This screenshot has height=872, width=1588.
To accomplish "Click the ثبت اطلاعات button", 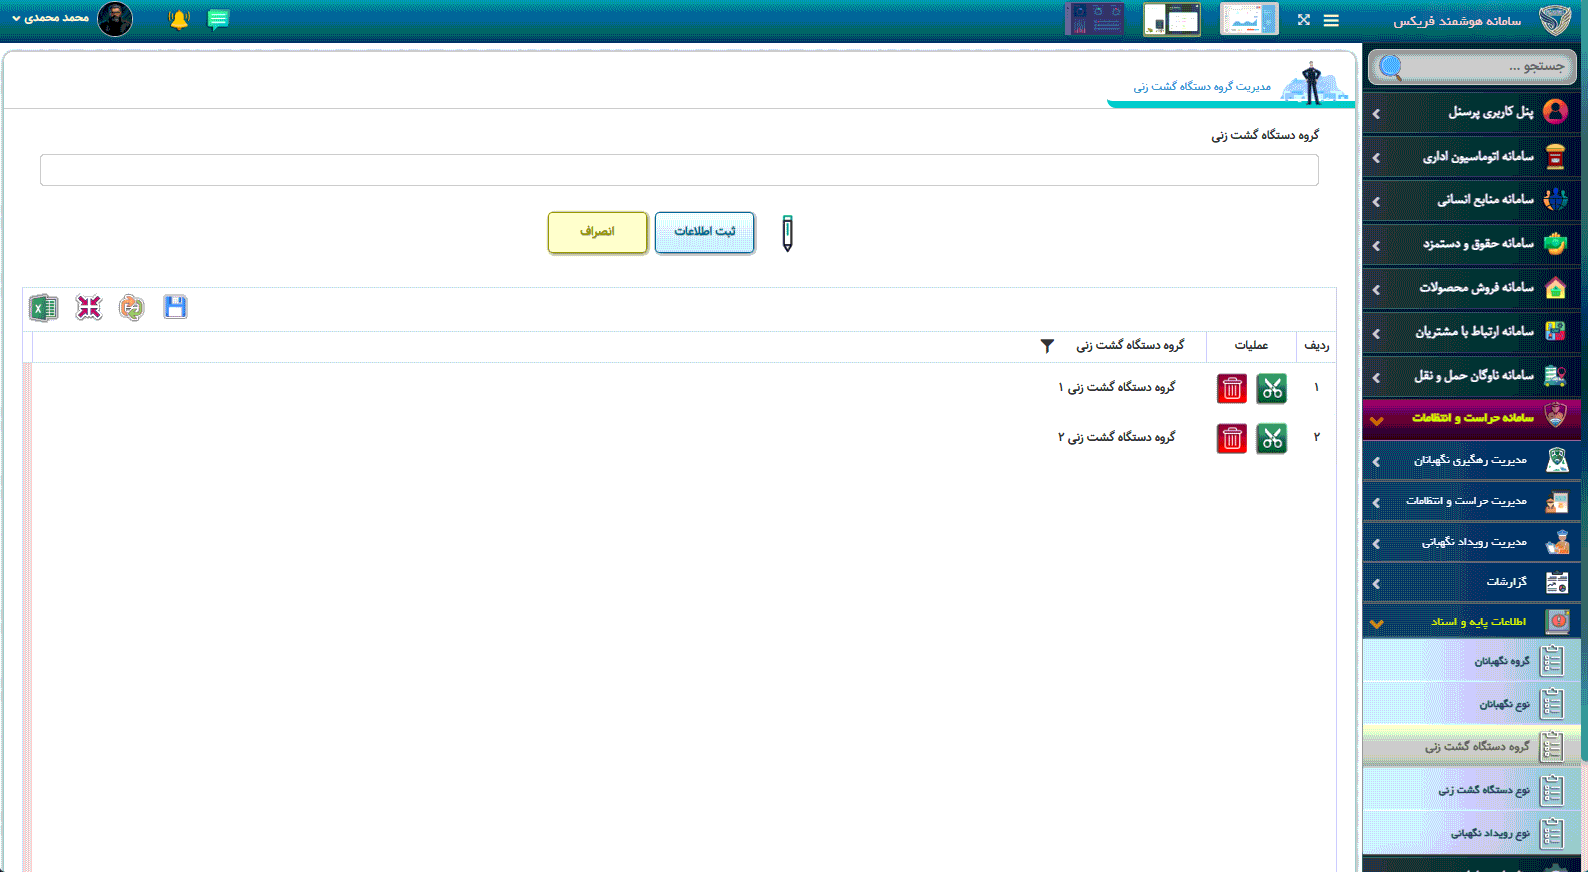I will click(x=704, y=232).
